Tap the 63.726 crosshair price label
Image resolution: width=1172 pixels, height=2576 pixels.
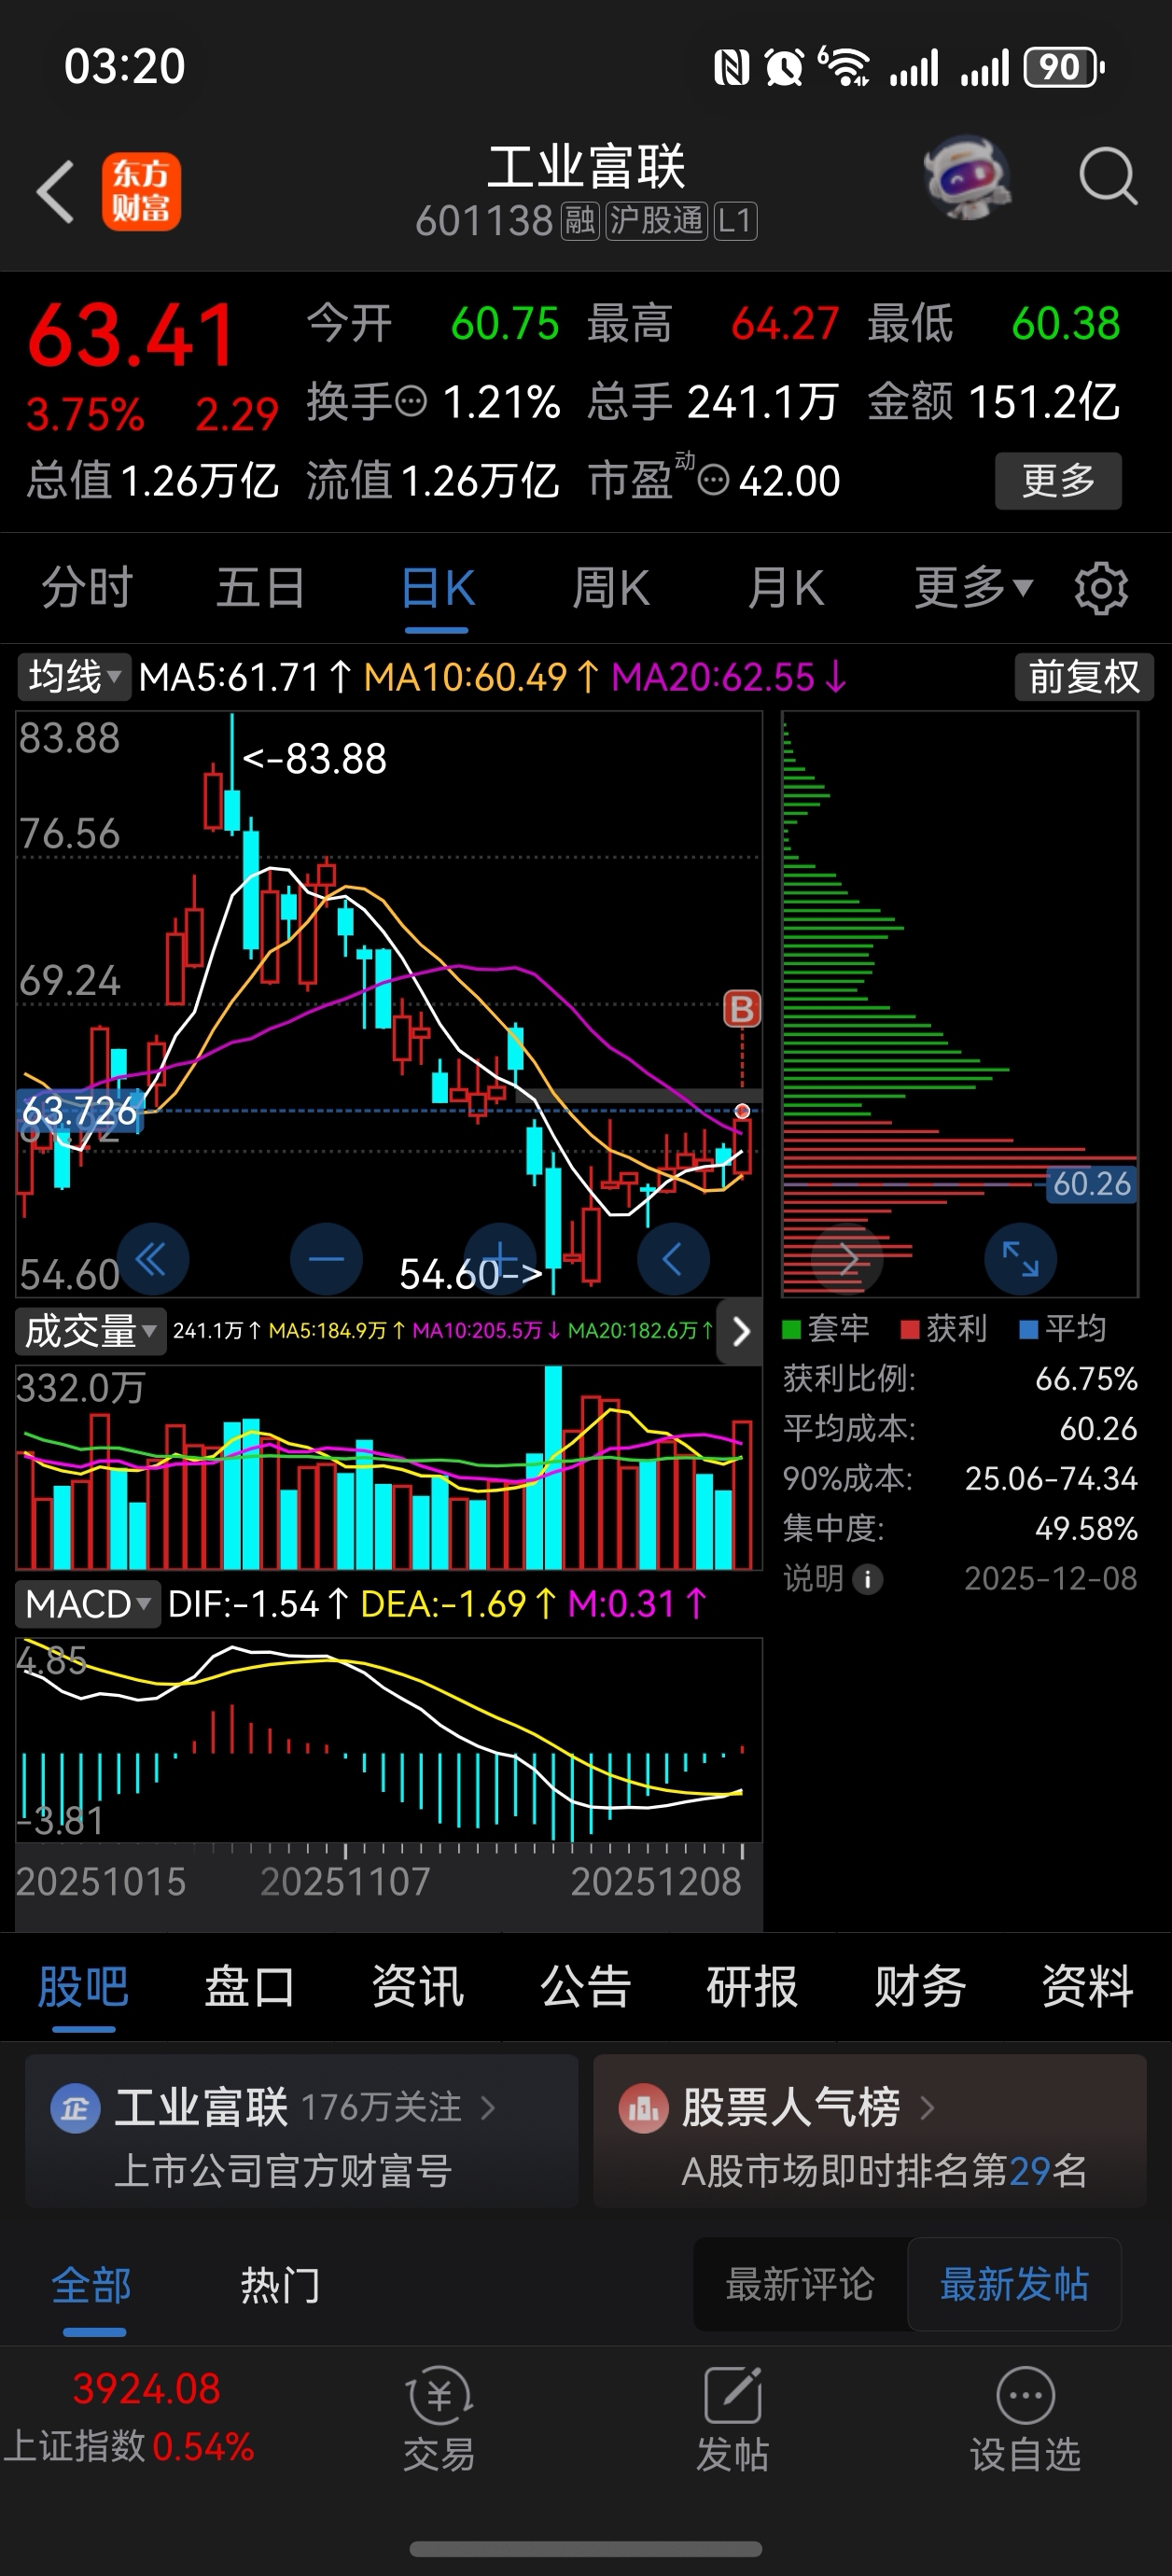80,1111
